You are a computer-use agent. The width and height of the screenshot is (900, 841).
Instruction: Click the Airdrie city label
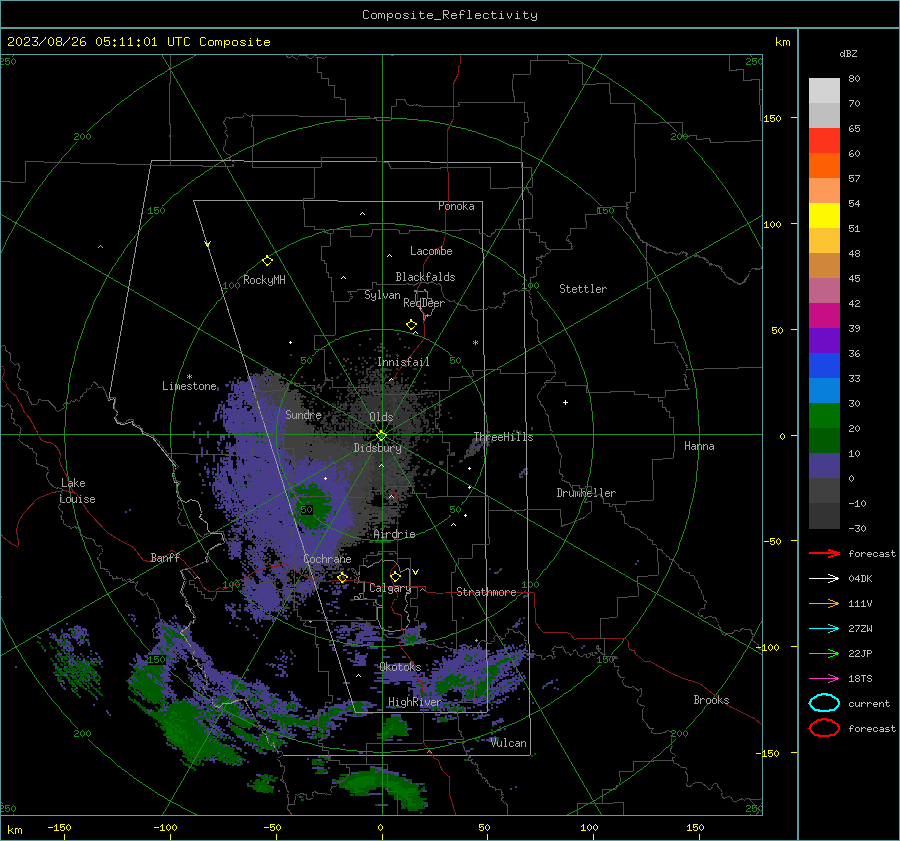[x=394, y=534]
